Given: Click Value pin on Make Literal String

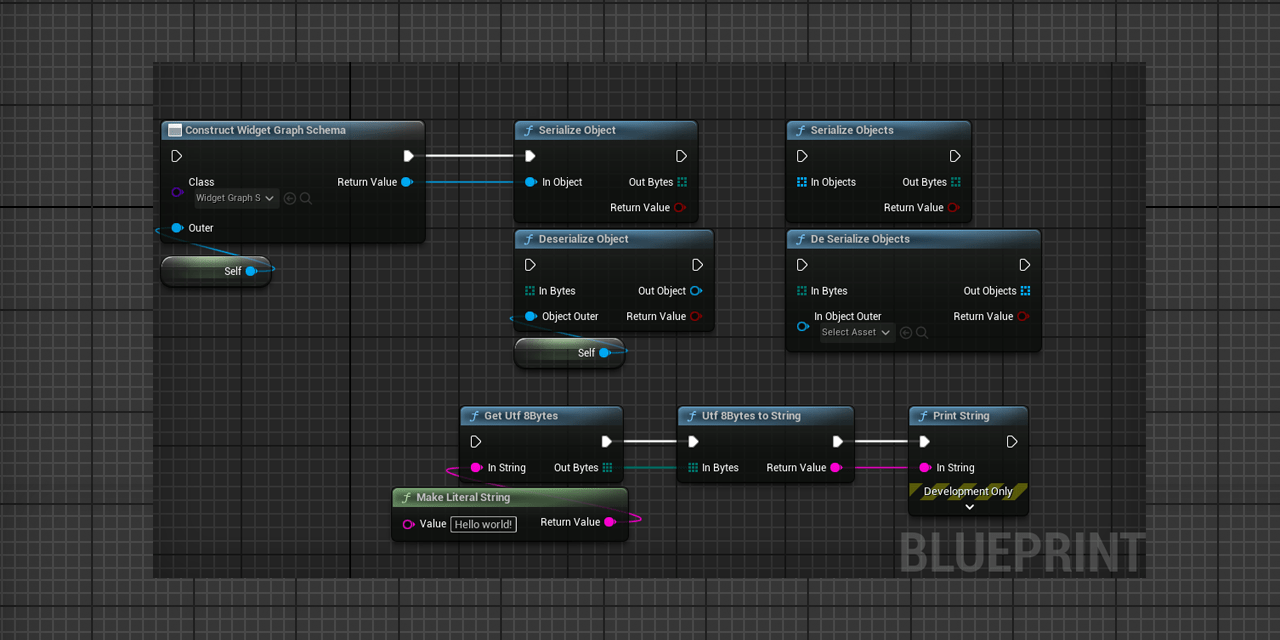Looking at the screenshot, I should 408,524.
